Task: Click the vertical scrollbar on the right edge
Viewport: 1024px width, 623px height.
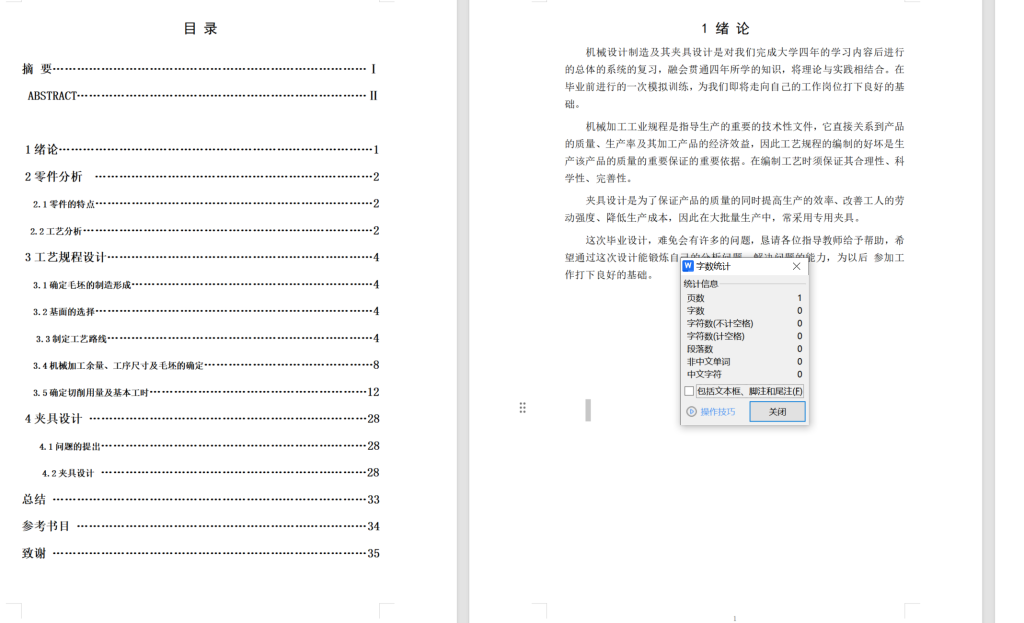Action: pyautogui.click(x=988, y=300)
